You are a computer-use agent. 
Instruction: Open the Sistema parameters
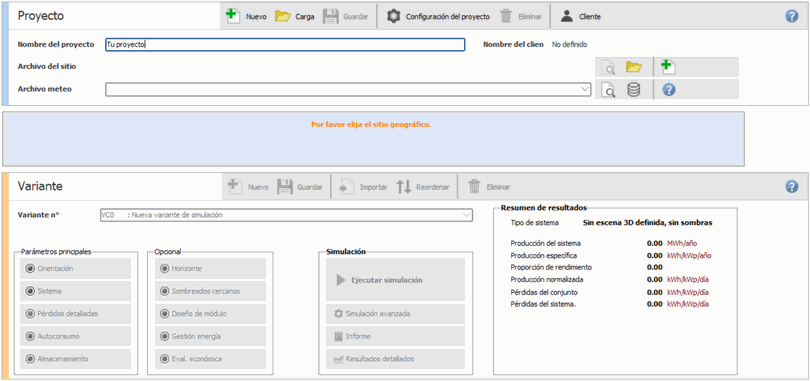pyautogui.click(x=75, y=291)
